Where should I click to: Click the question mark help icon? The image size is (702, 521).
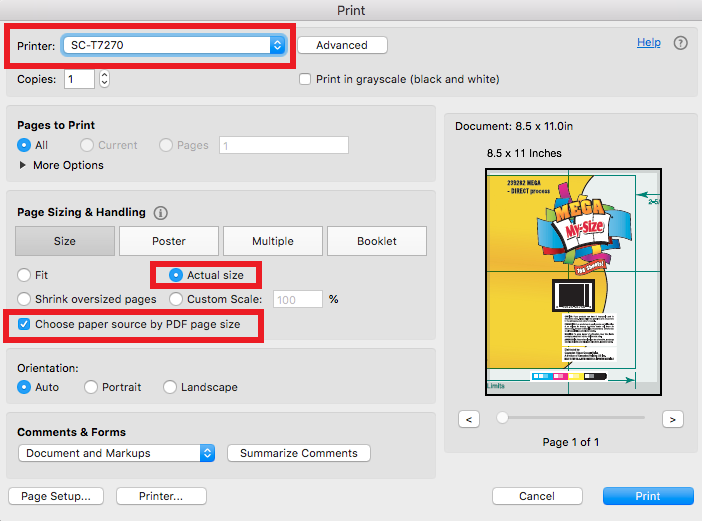point(681,43)
